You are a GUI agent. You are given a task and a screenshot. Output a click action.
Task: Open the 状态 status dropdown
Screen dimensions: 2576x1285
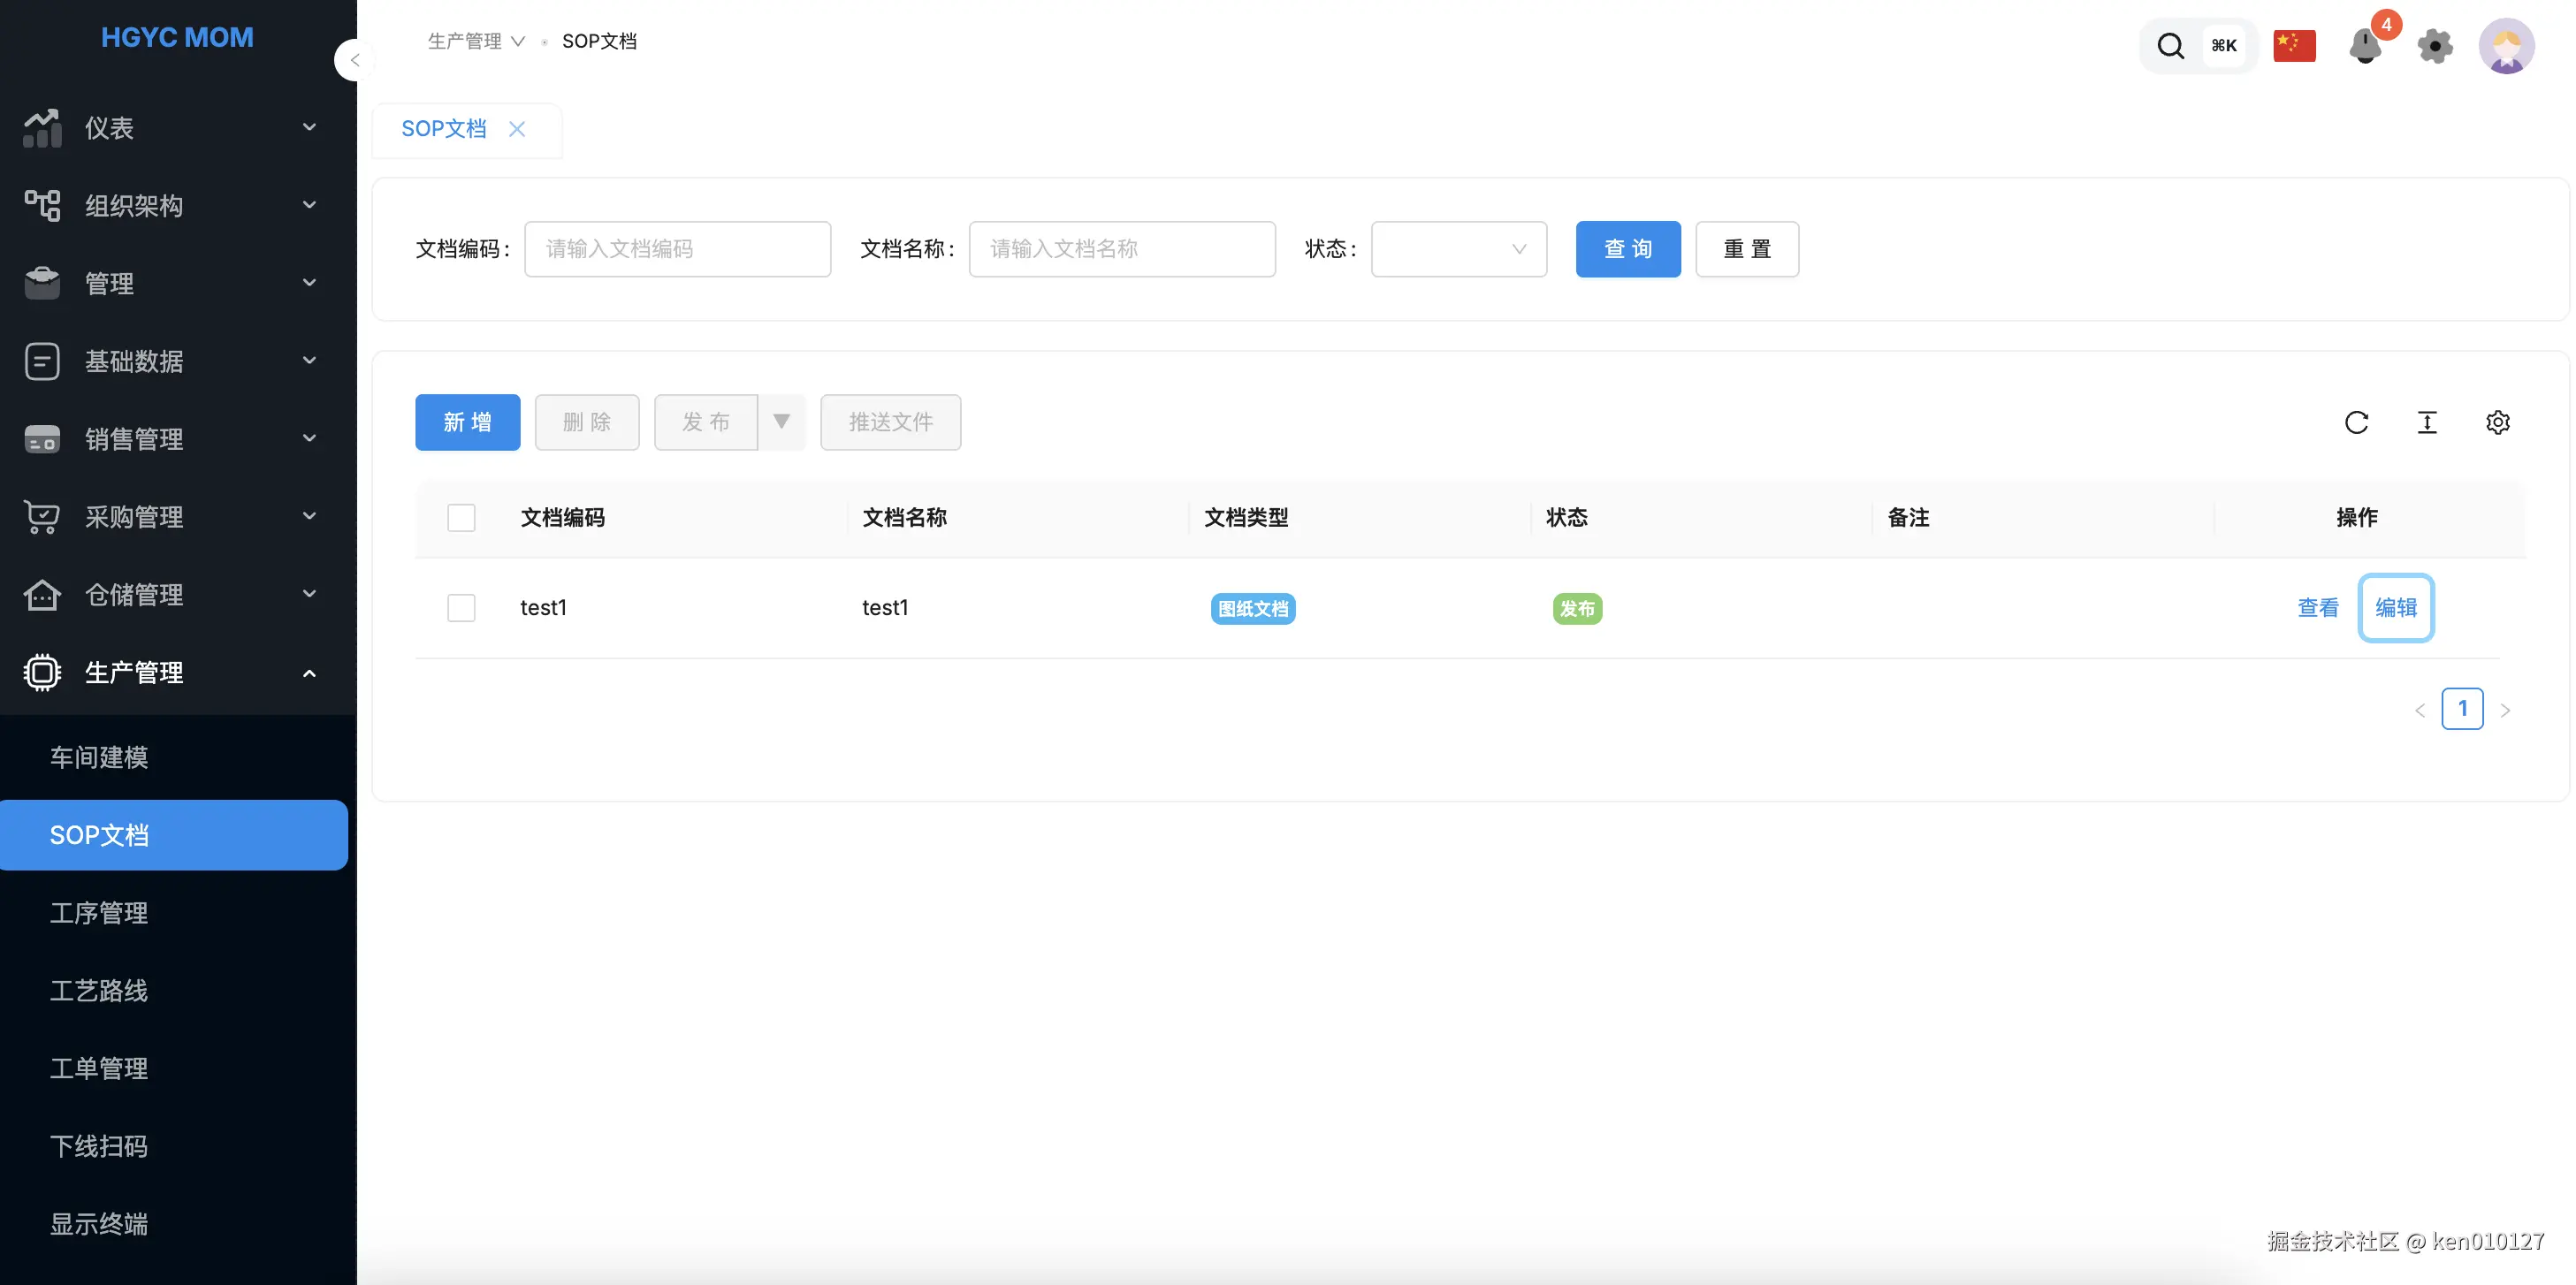[1458, 249]
